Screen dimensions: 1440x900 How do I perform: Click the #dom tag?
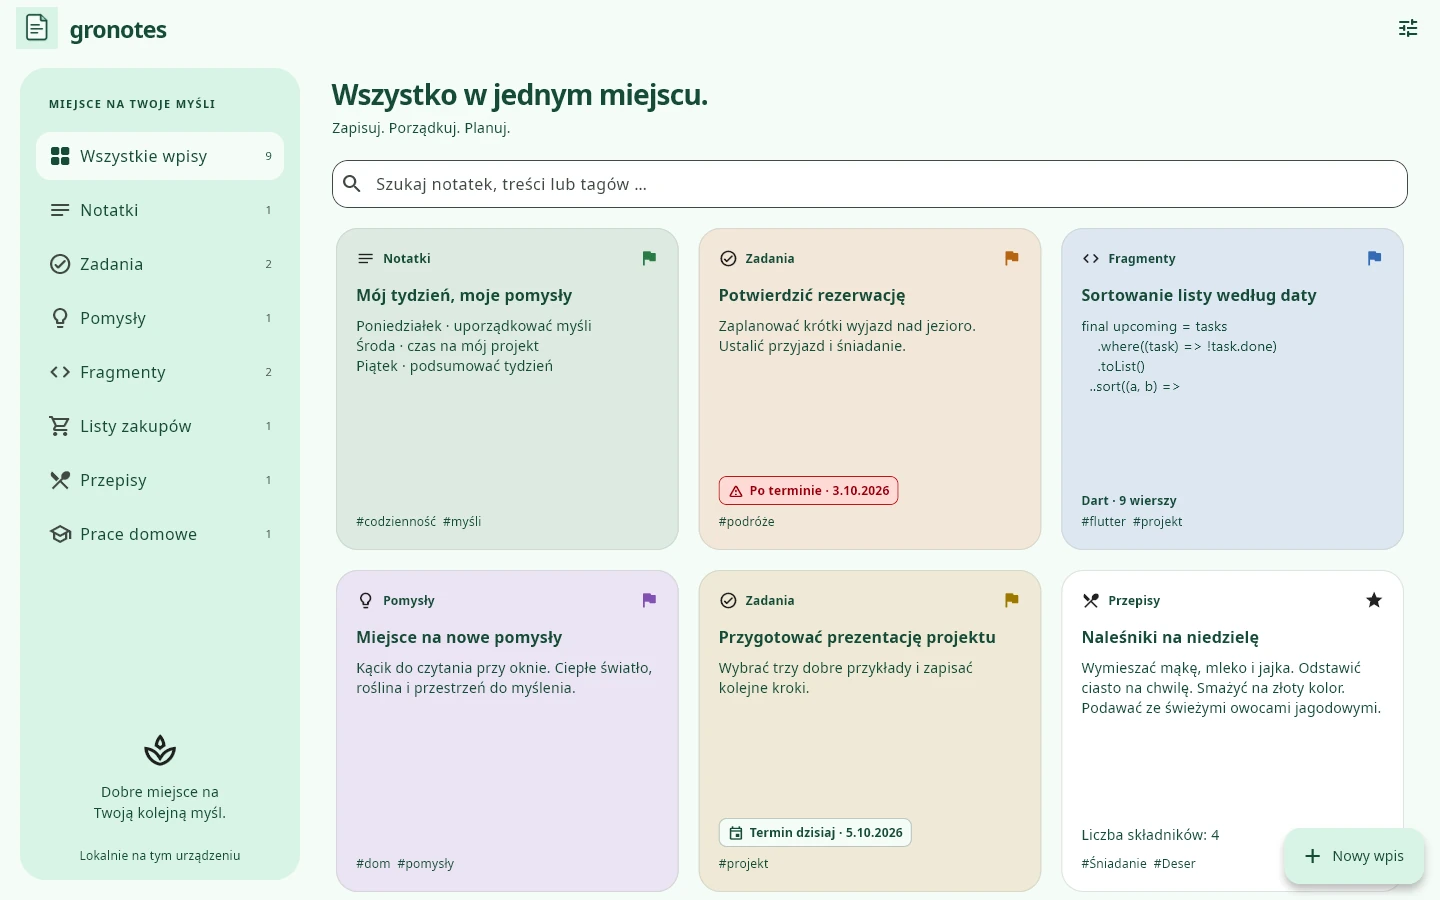pos(373,863)
